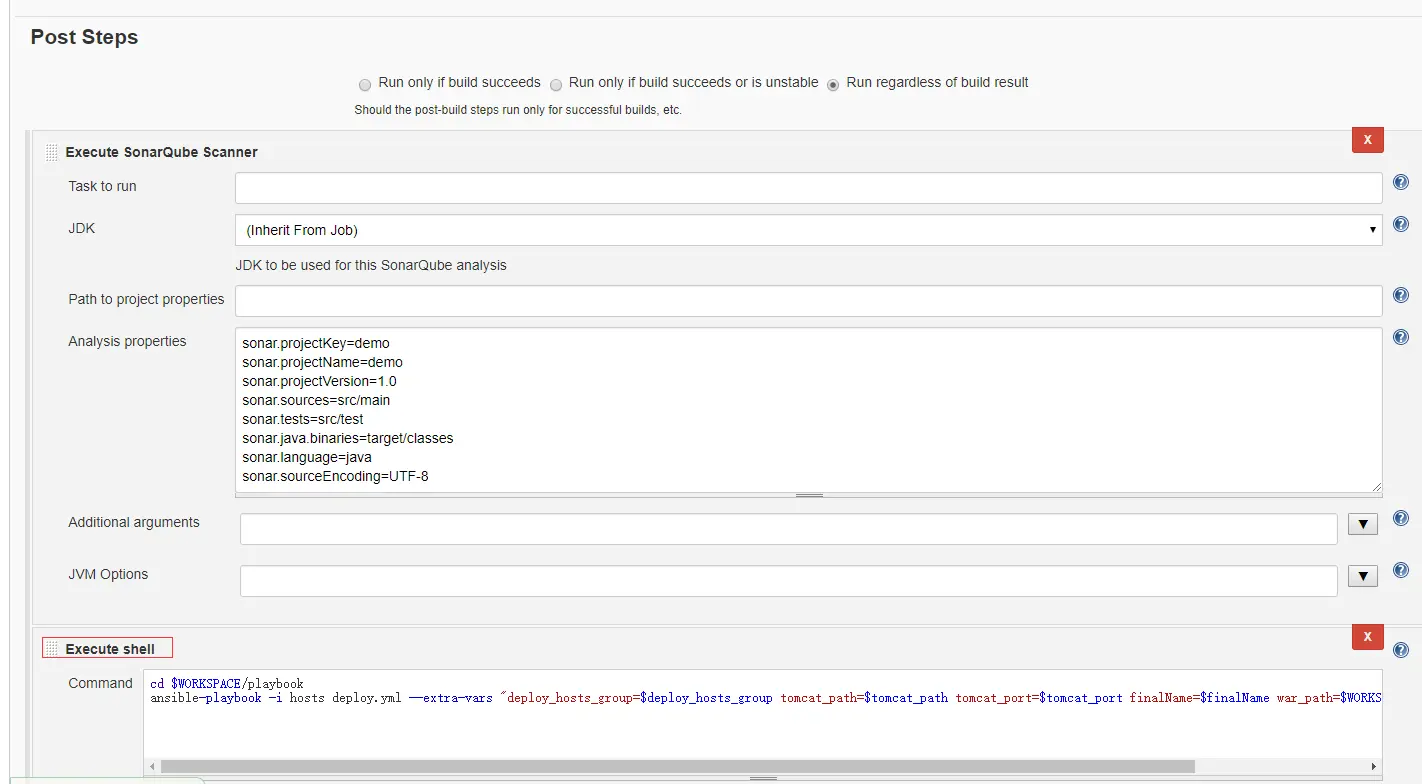Select Run only if build succeeds or unstable
The height and width of the screenshot is (784, 1422).
556,84
